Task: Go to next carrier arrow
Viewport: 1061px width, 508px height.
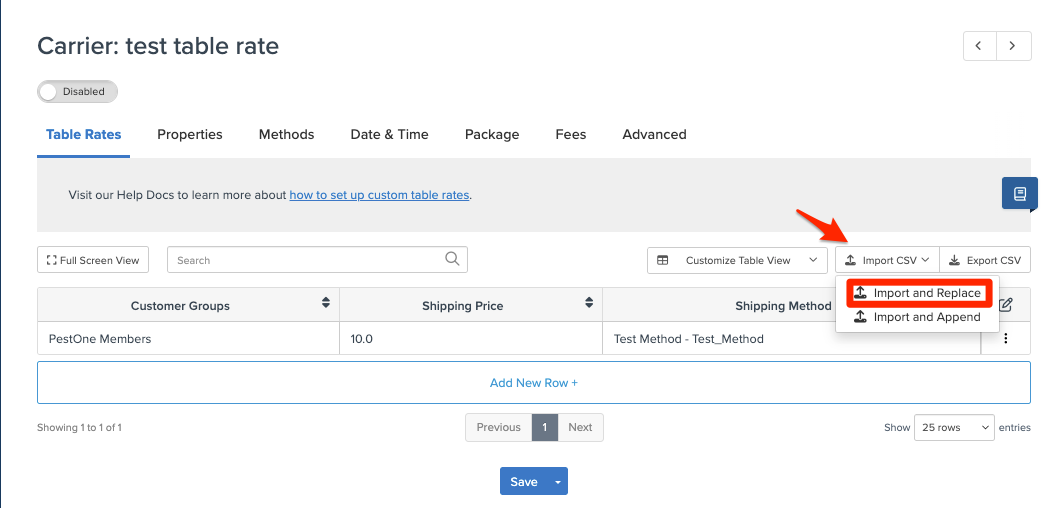Action: pyautogui.click(x=1014, y=46)
